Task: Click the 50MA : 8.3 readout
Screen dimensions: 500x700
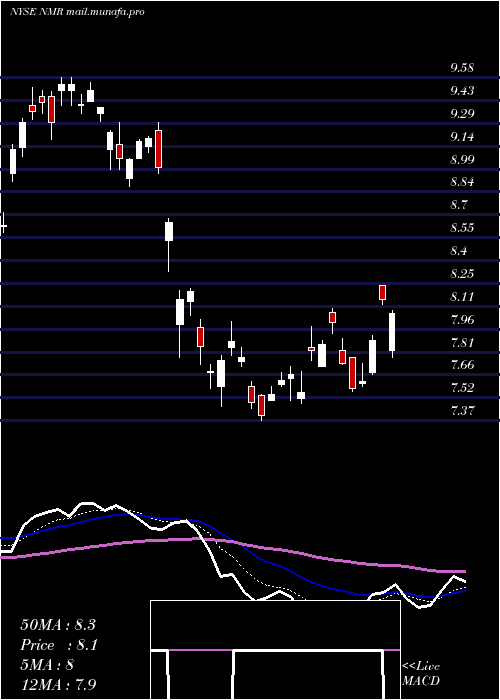Action: coord(58,625)
